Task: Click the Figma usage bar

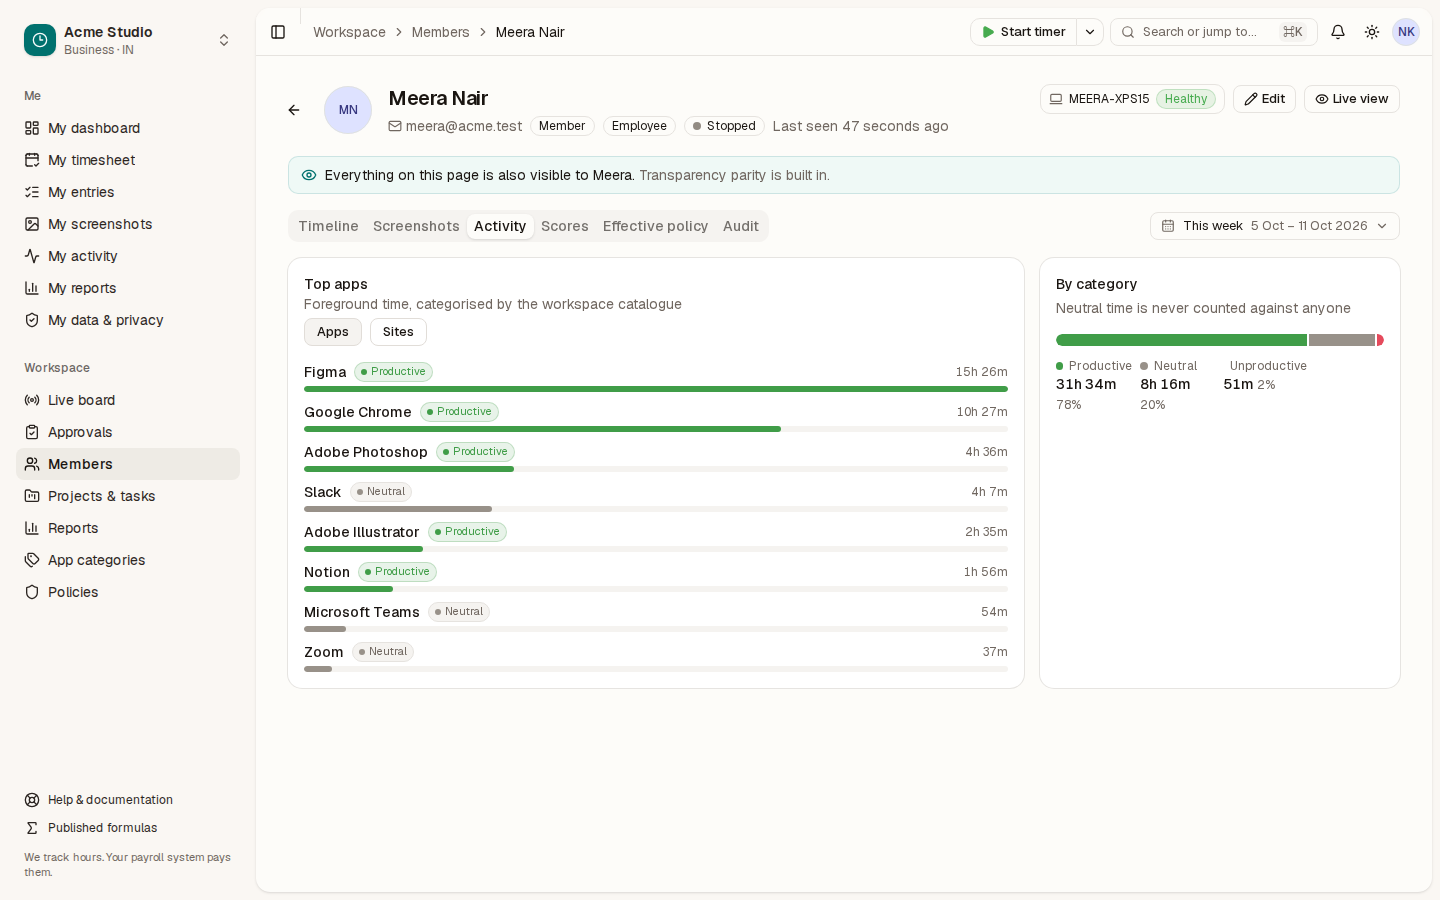Action: (x=656, y=389)
